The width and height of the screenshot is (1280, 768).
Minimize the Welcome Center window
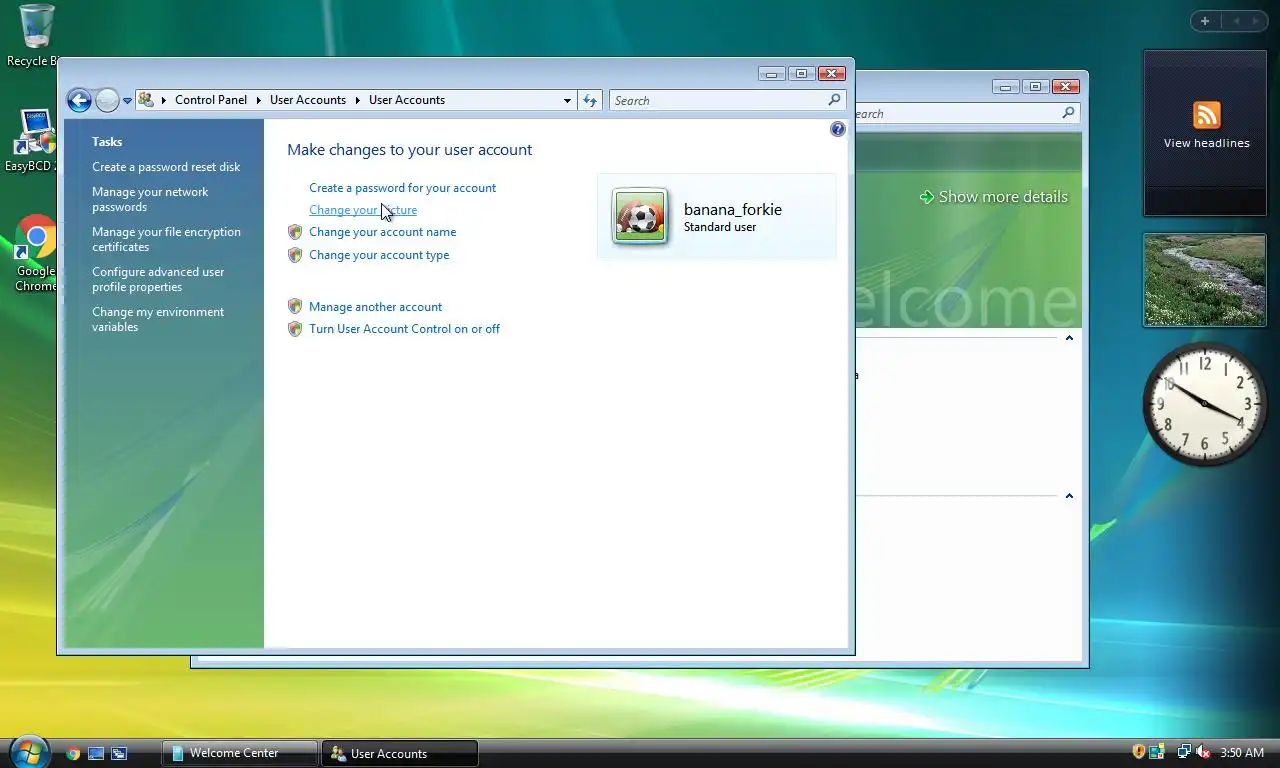click(1005, 87)
